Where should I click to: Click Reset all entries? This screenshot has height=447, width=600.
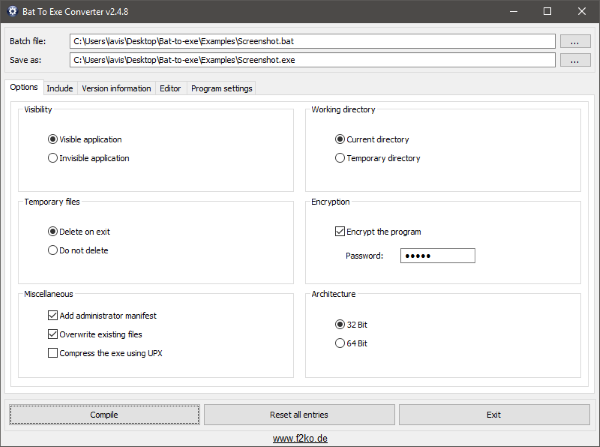click(299, 415)
